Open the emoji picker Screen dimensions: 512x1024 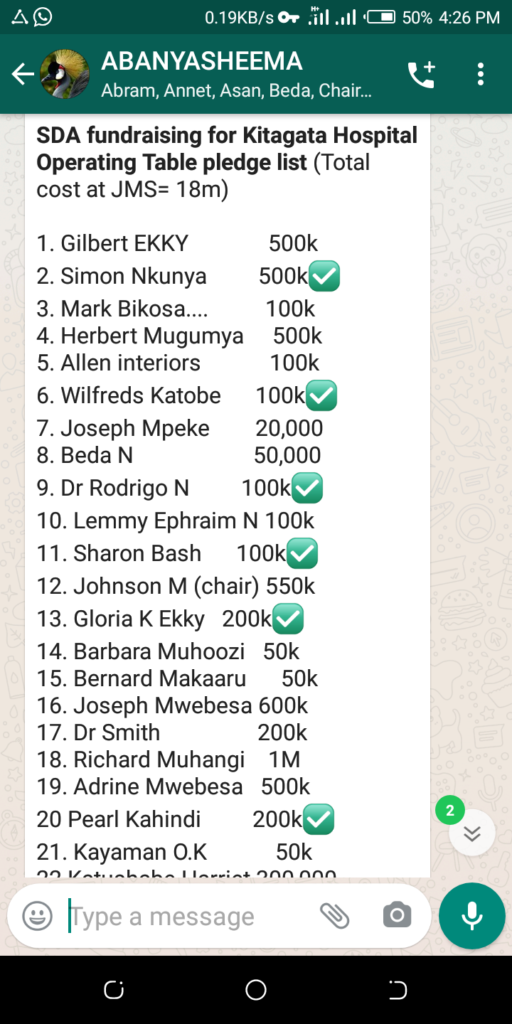point(37,916)
